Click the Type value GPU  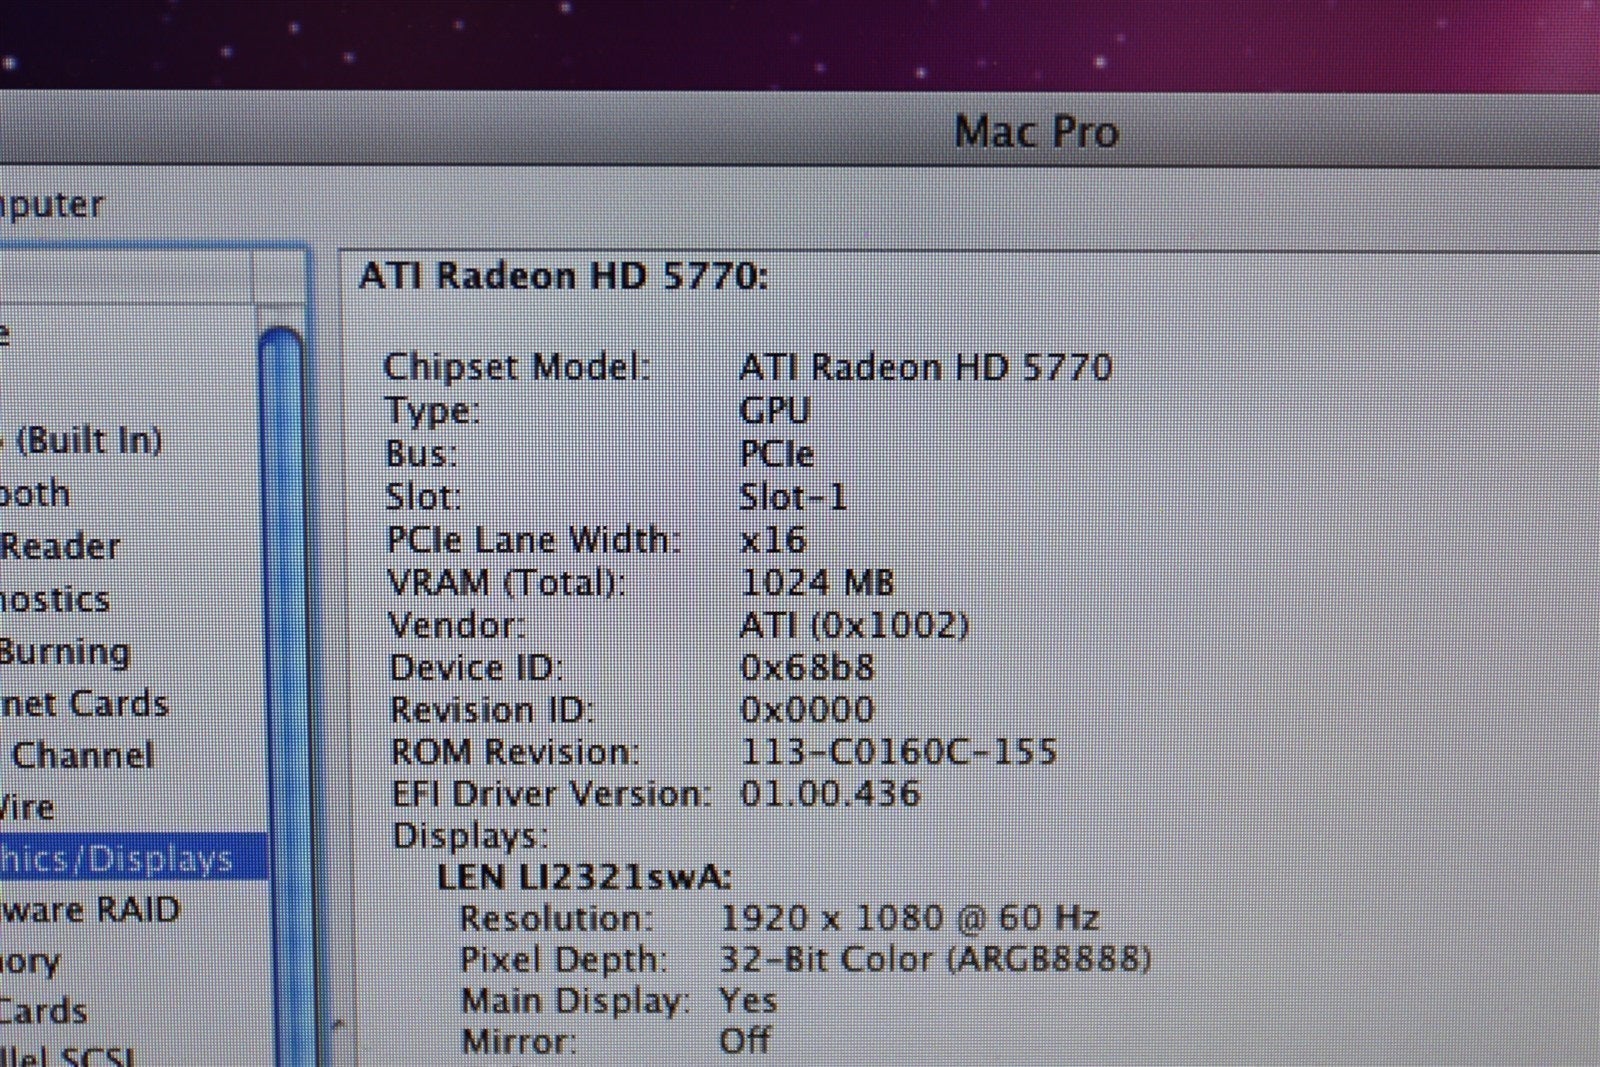pos(775,410)
